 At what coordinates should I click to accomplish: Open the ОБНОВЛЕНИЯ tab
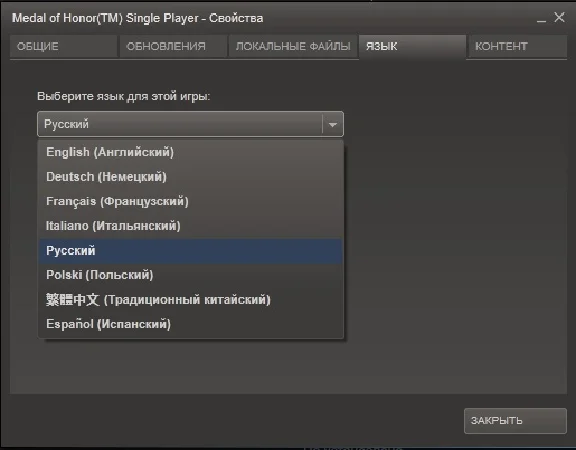pos(173,46)
